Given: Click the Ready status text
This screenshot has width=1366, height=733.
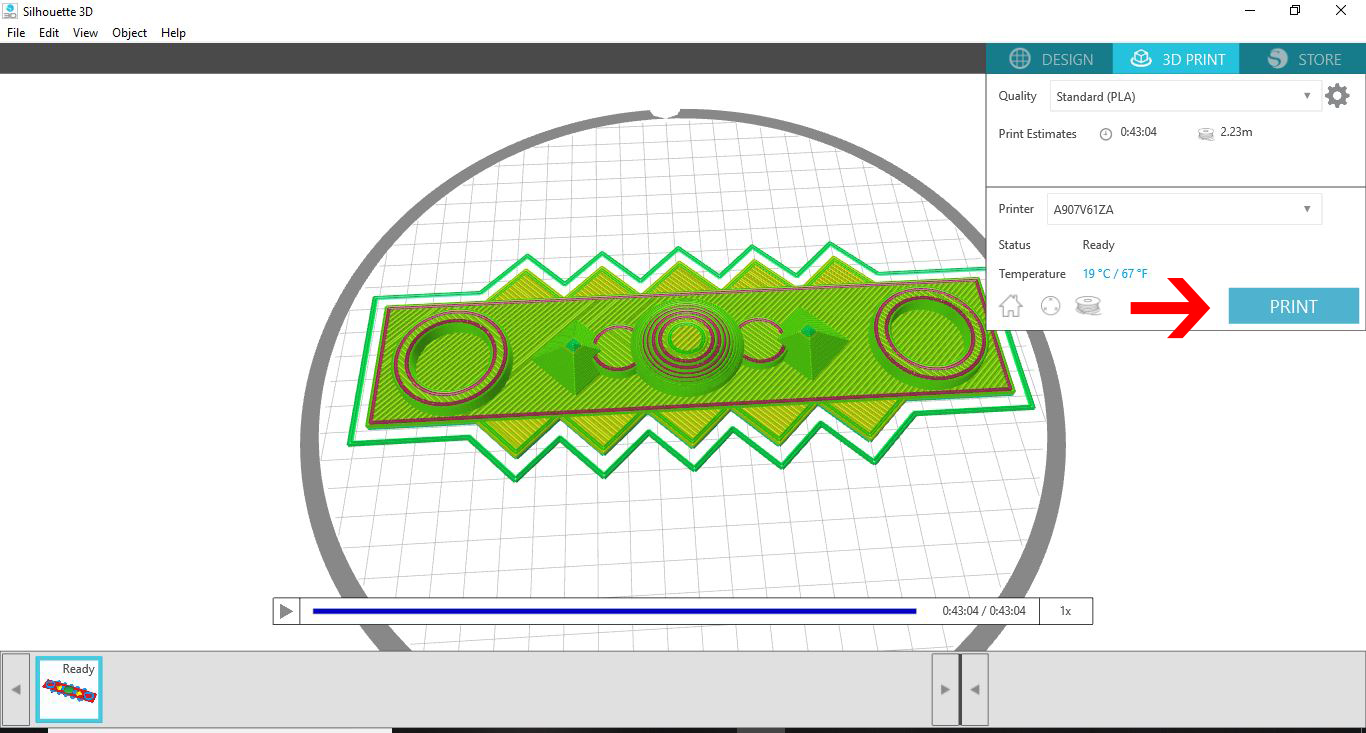Looking at the screenshot, I should 1098,245.
